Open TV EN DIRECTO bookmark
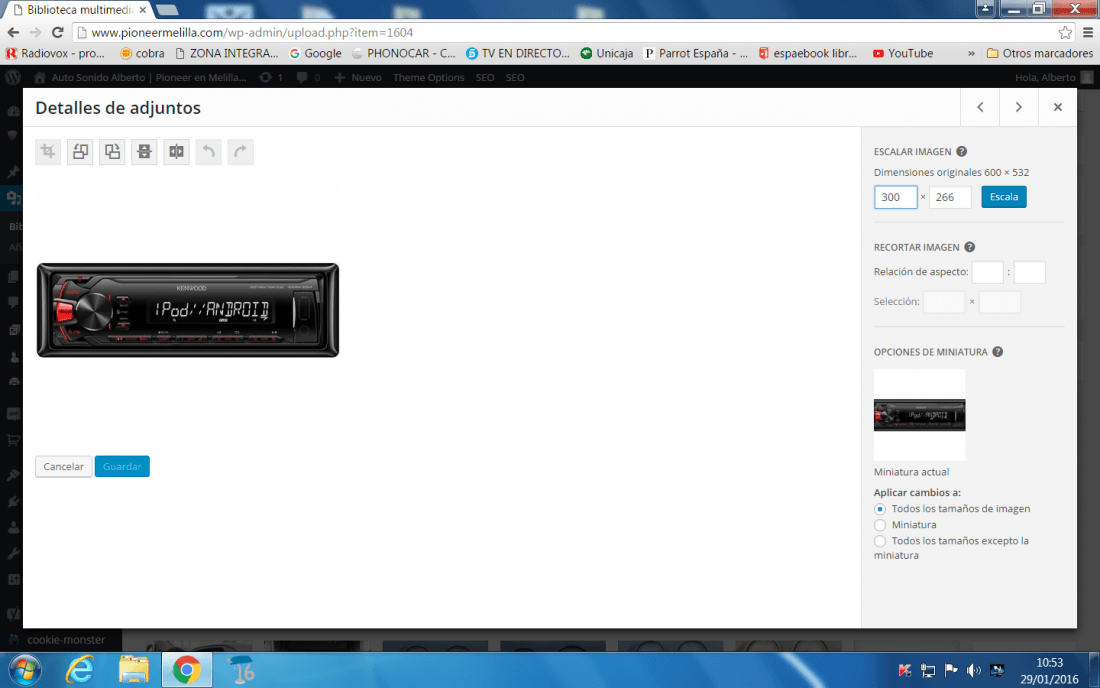 coord(518,53)
